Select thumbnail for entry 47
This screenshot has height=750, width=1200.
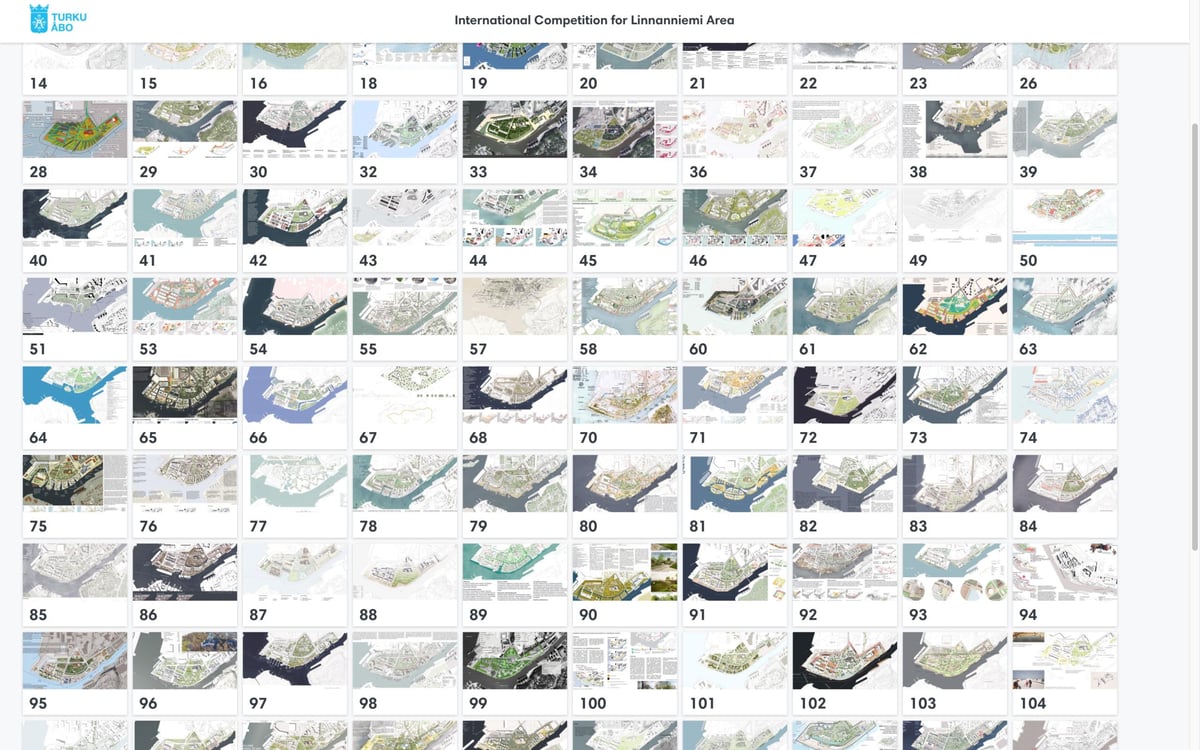pyautogui.click(x=844, y=217)
